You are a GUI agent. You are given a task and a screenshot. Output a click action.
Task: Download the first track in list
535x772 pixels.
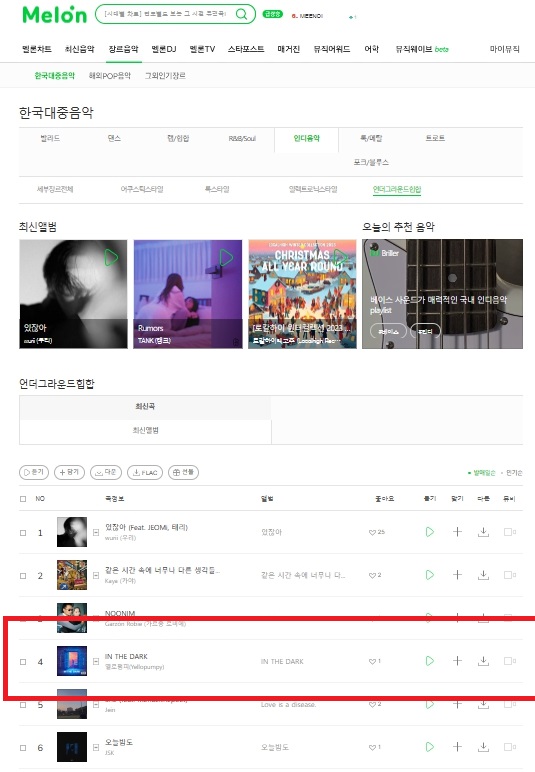click(x=483, y=532)
